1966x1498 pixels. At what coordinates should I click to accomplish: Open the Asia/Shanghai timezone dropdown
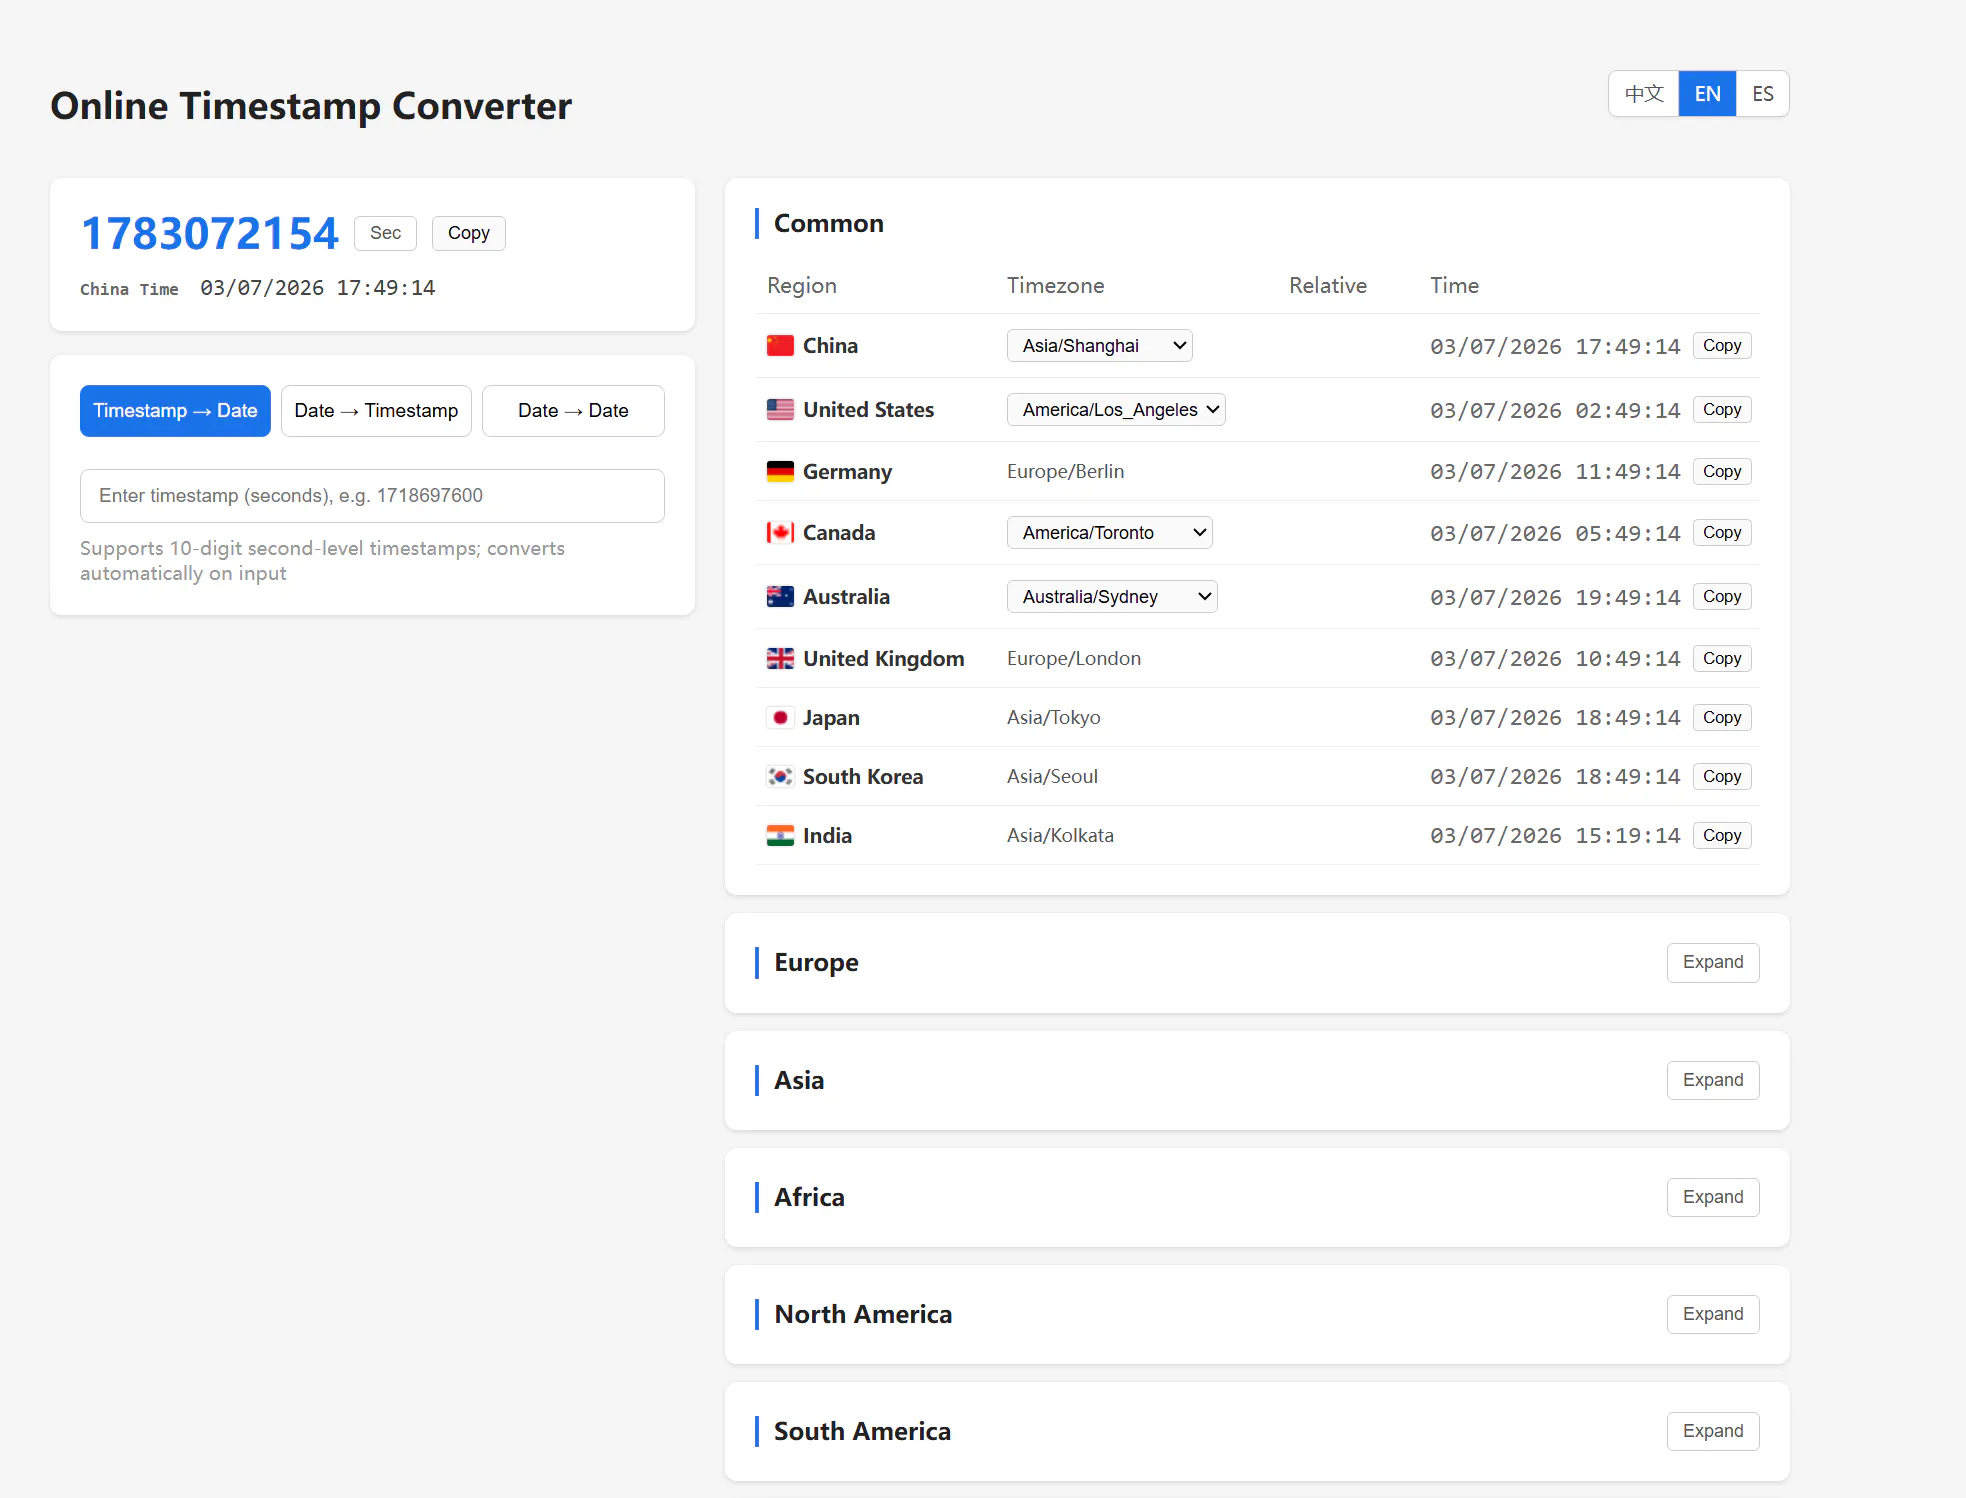1099,346
